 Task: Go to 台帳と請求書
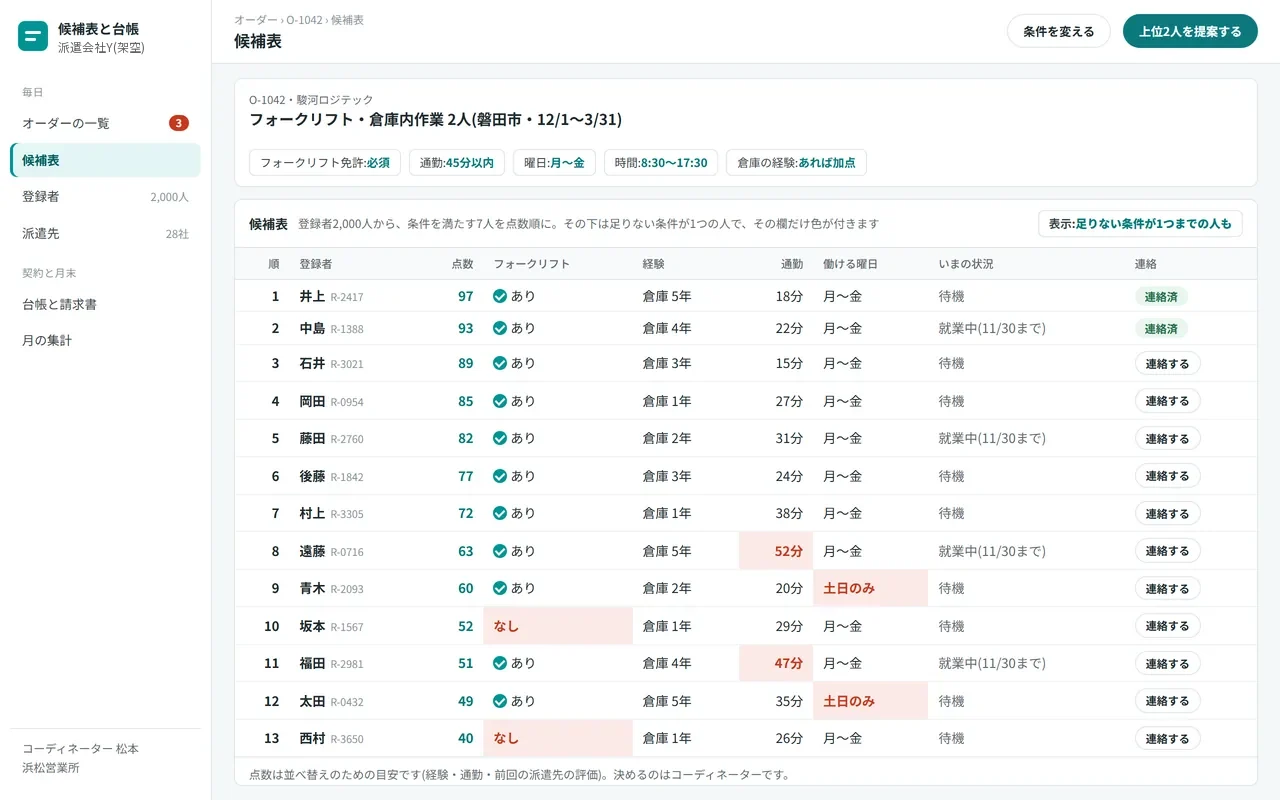click(x=105, y=304)
